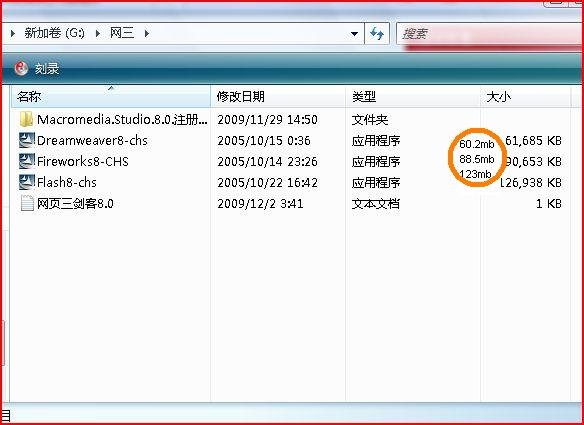Click 应用程序 type in Flash8-chs row
Image resolution: width=584 pixels, height=425 pixels.
(x=376, y=183)
